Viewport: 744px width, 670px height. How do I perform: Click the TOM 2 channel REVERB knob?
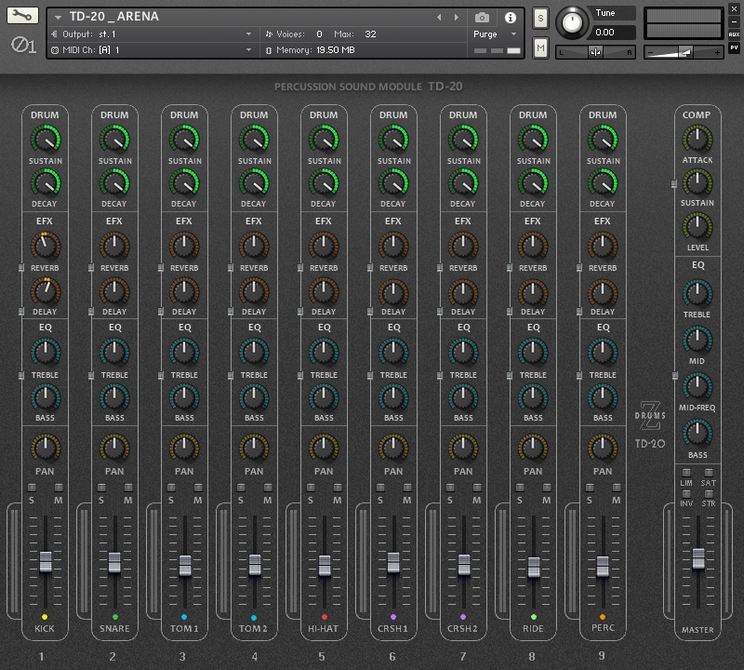(254, 247)
